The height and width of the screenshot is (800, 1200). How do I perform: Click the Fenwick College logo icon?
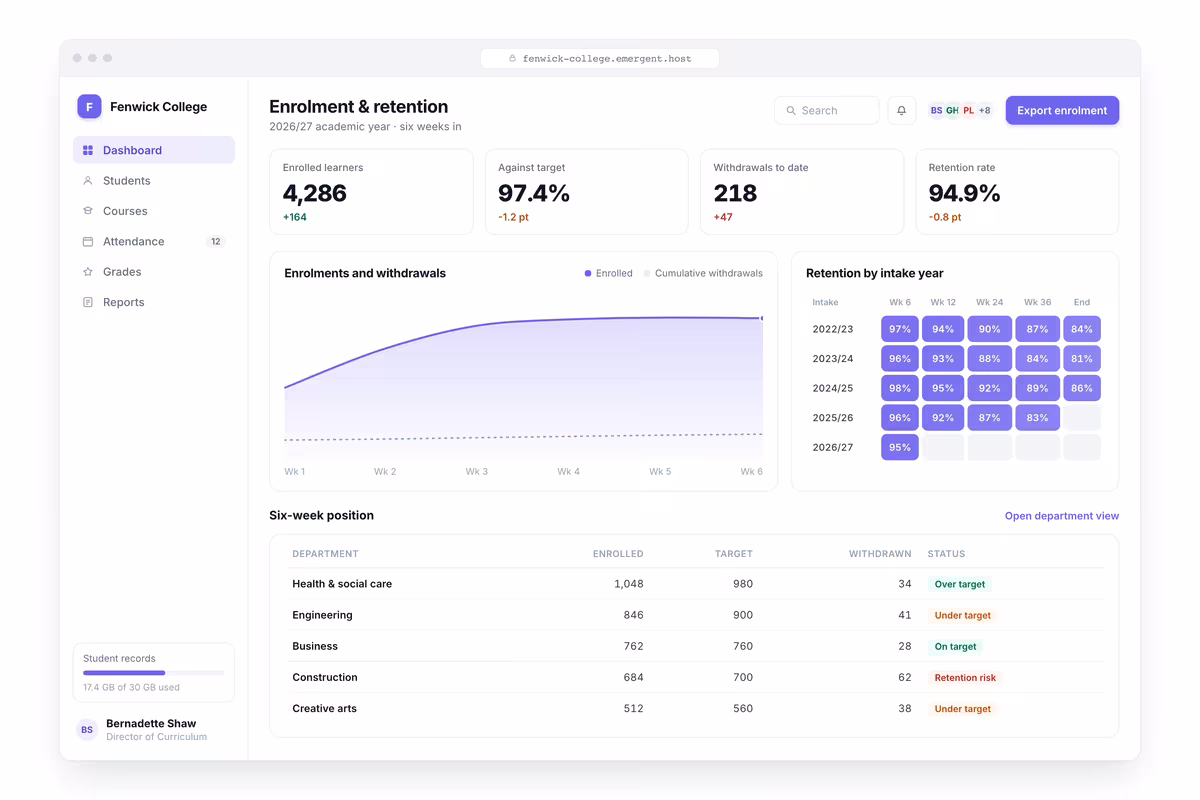[x=89, y=107]
